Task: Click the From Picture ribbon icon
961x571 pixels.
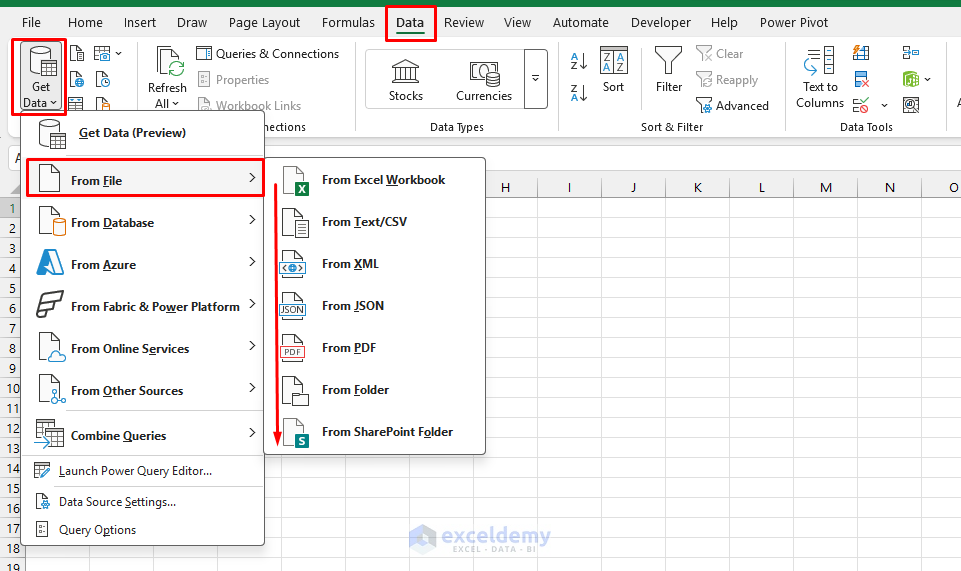Action: 102,54
